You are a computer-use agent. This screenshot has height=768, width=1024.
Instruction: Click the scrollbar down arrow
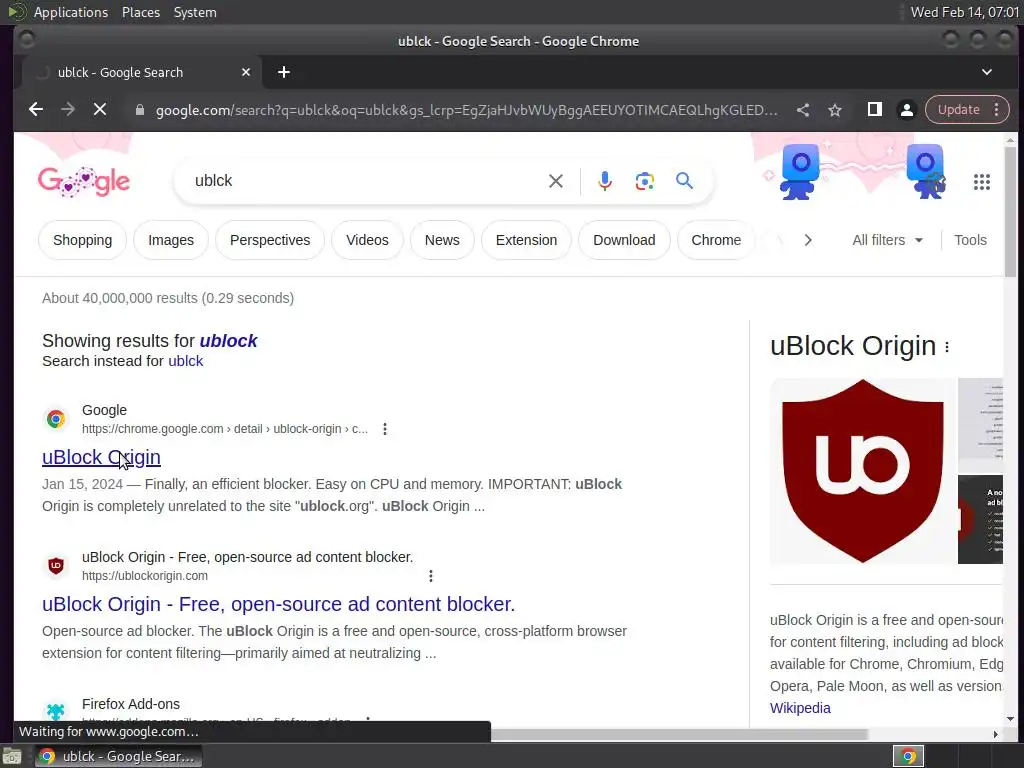(1010, 719)
